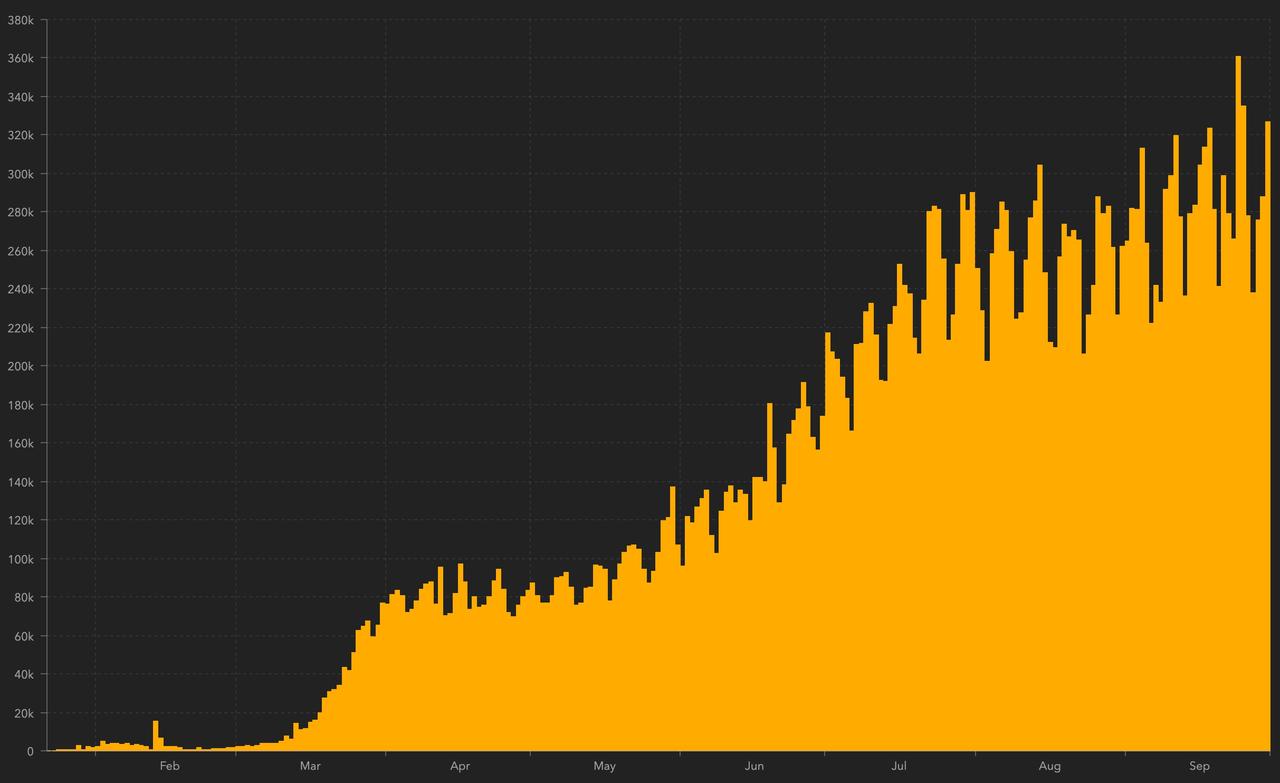Select the 'Jul' month label
Viewport: 1280px width, 783px height.
tap(899, 767)
